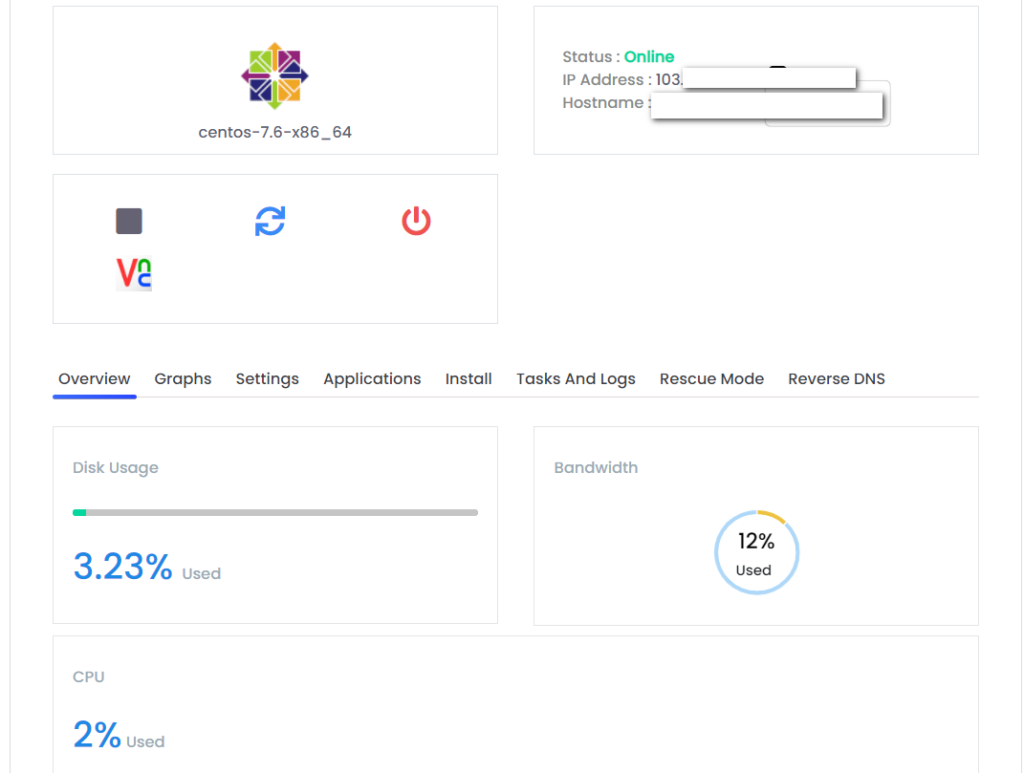The height and width of the screenshot is (773, 1024).
Task: Switch to the Graphs tab
Action: point(183,379)
